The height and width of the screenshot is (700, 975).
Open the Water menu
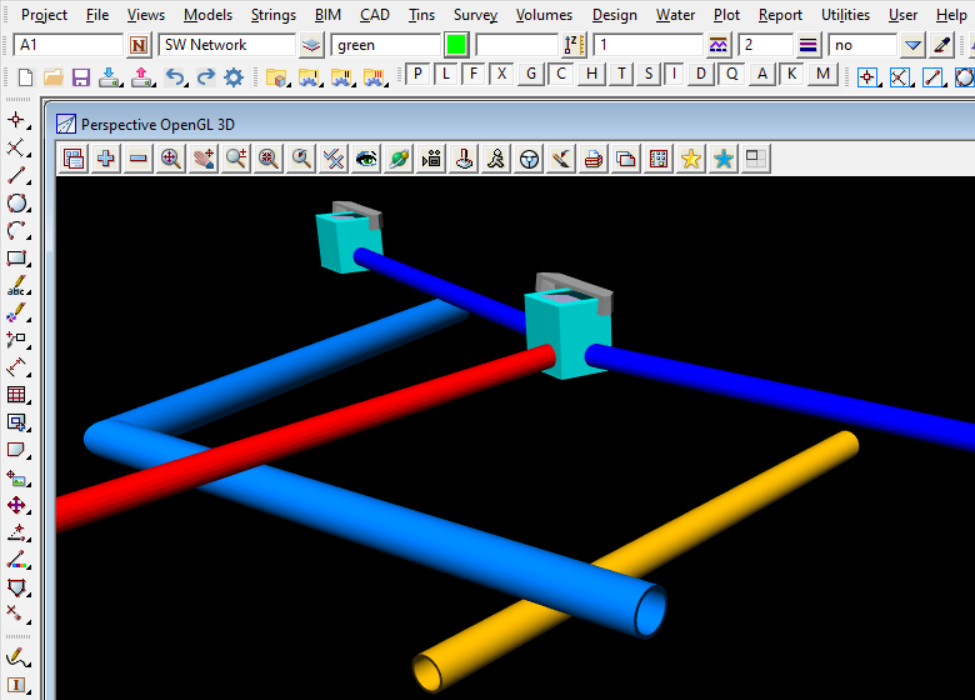[675, 14]
